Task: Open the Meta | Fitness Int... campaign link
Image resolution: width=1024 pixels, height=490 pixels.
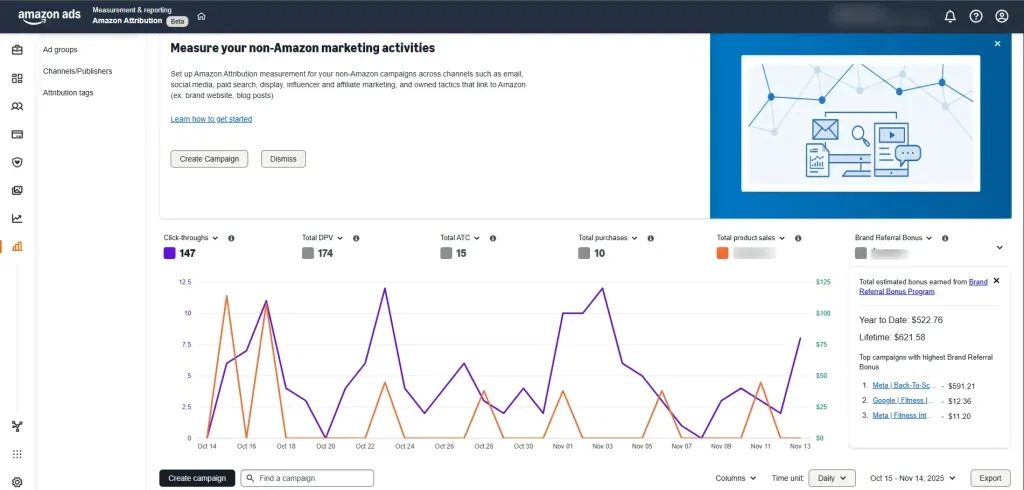Action: (904, 416)
